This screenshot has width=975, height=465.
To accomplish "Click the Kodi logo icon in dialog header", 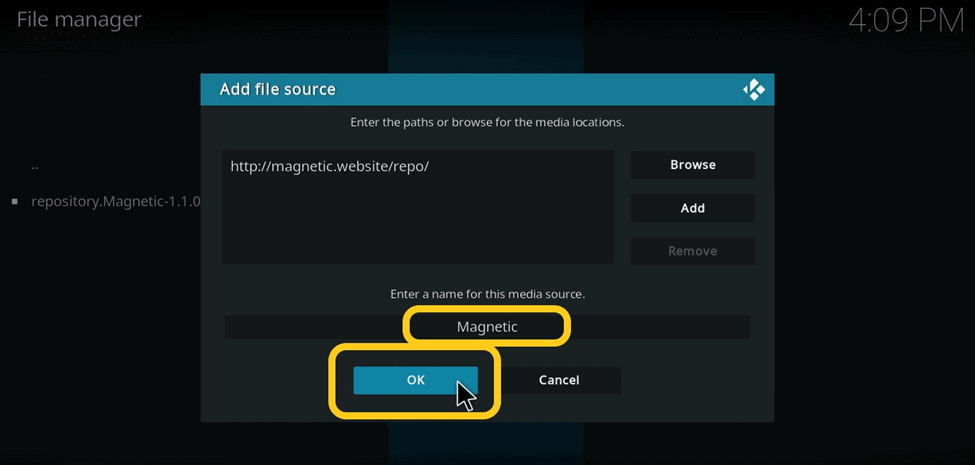I will (x=754, y=90).
